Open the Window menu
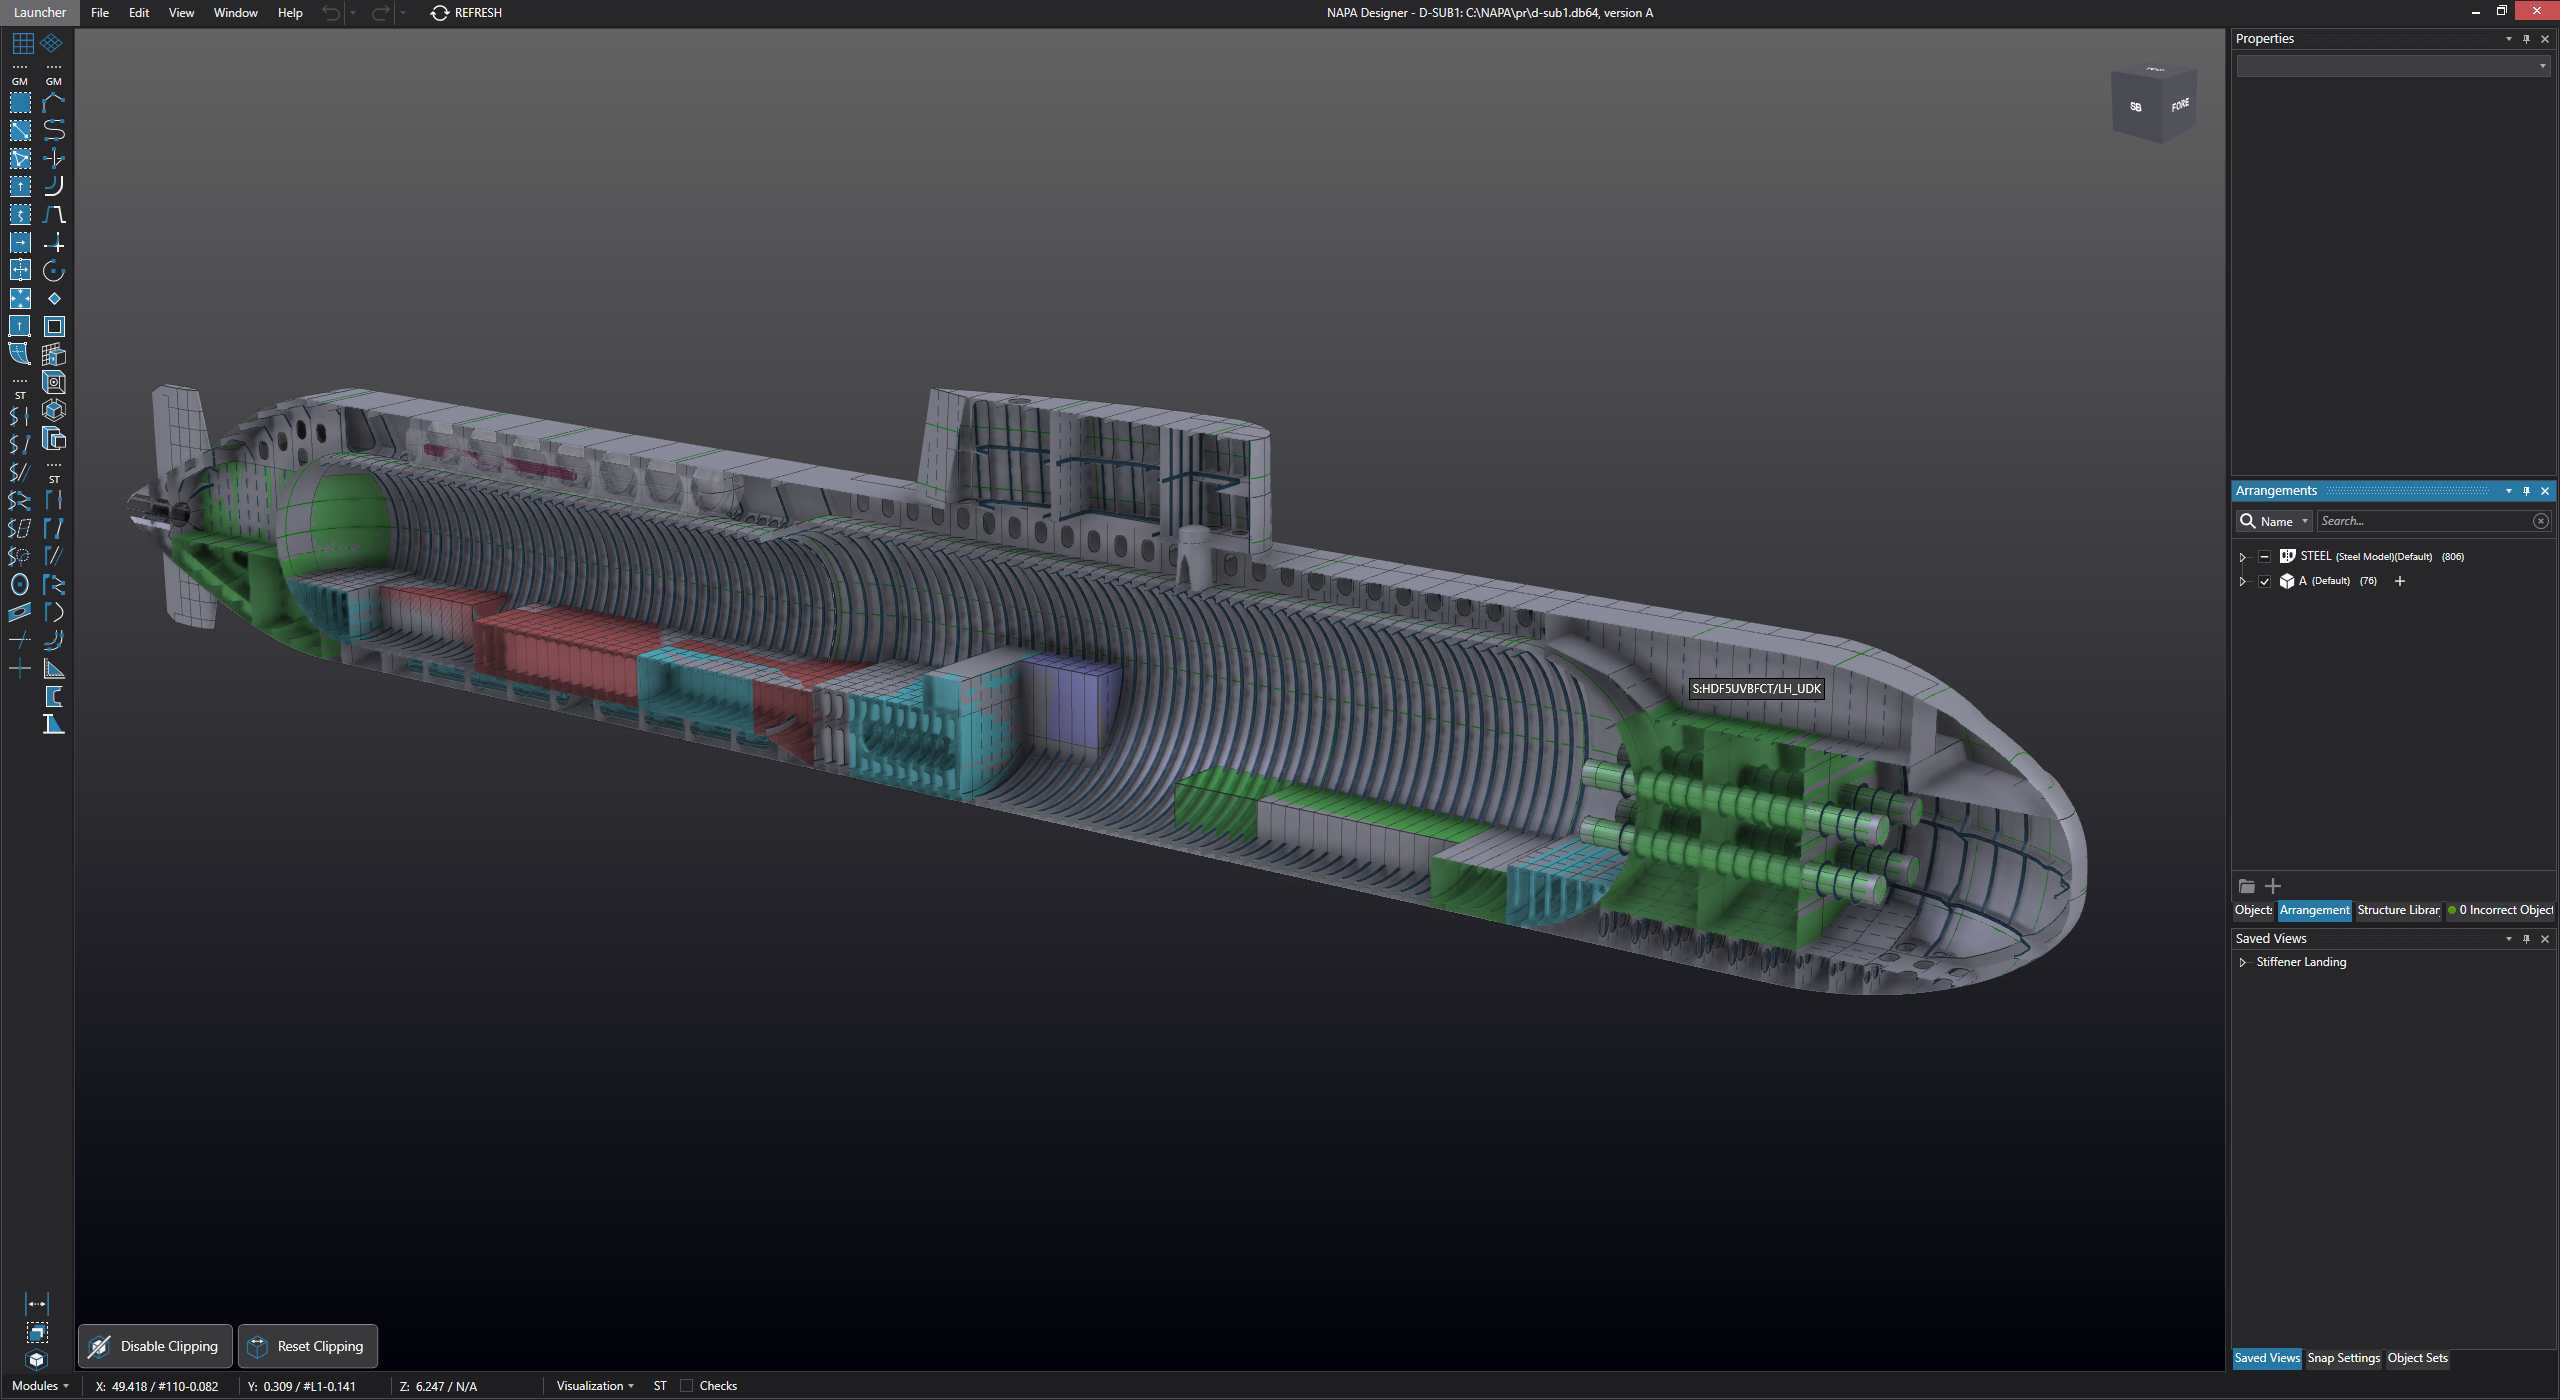Screen dimensions: 2560x1400 235,13
